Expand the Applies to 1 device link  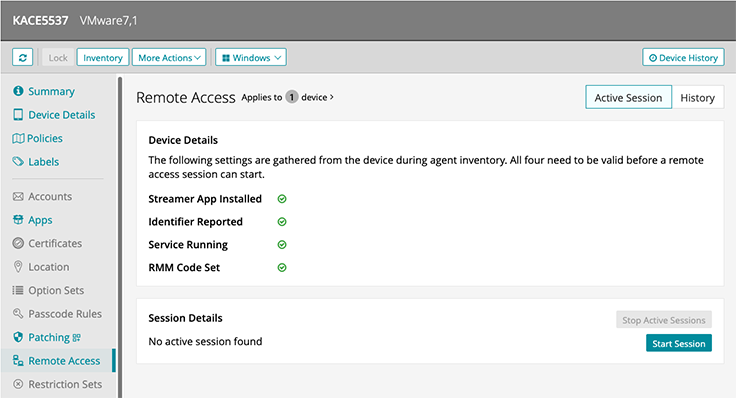click(288, 97)
